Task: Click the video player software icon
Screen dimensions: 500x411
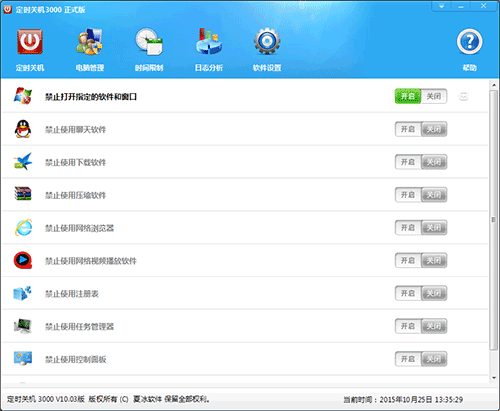Action: point(23,260)
